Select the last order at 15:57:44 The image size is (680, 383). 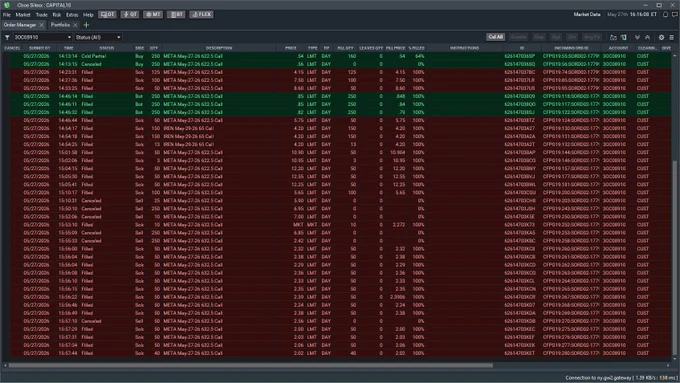340,353
